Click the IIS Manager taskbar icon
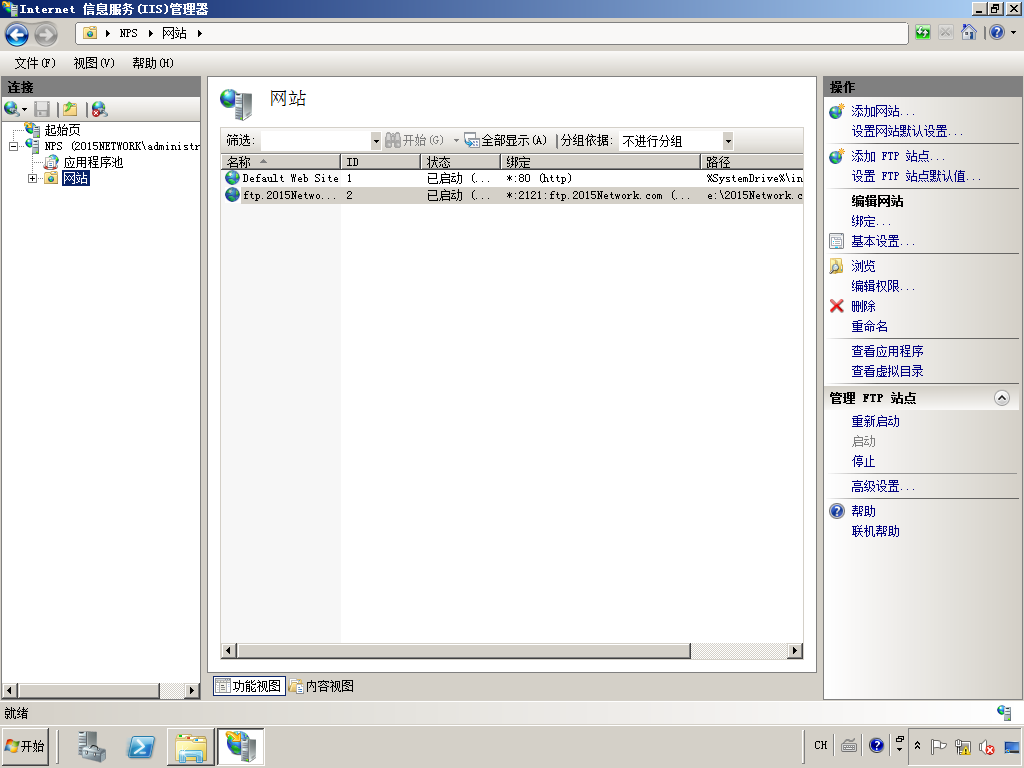1024x768 pixels. point(240,746)
